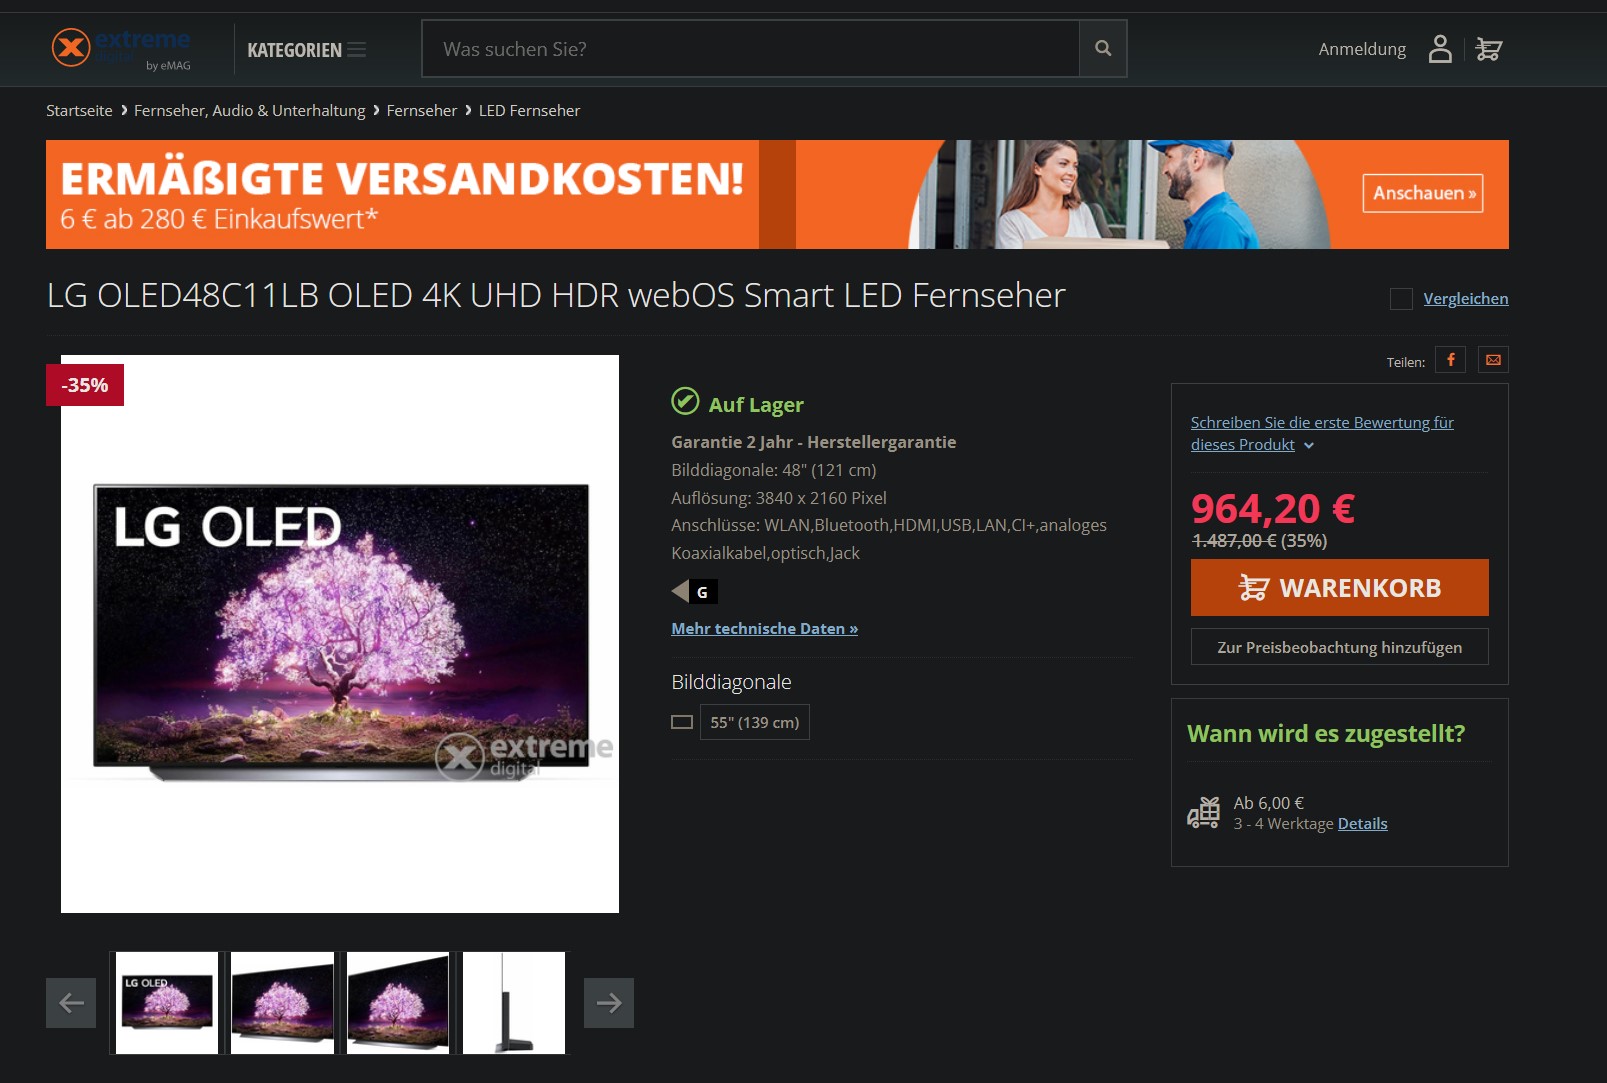Click the search magnifier icon
The image size is (1607, 1083).
[1103, 48]
